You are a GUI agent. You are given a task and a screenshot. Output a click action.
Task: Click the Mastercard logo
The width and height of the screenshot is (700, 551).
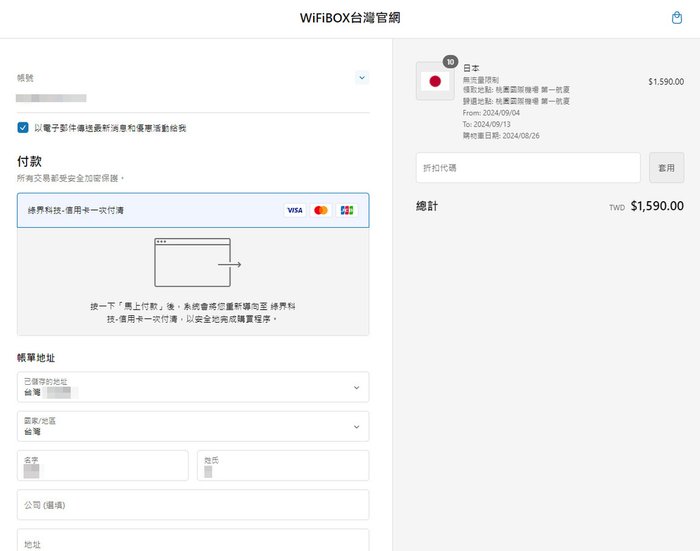pos(321,210)
